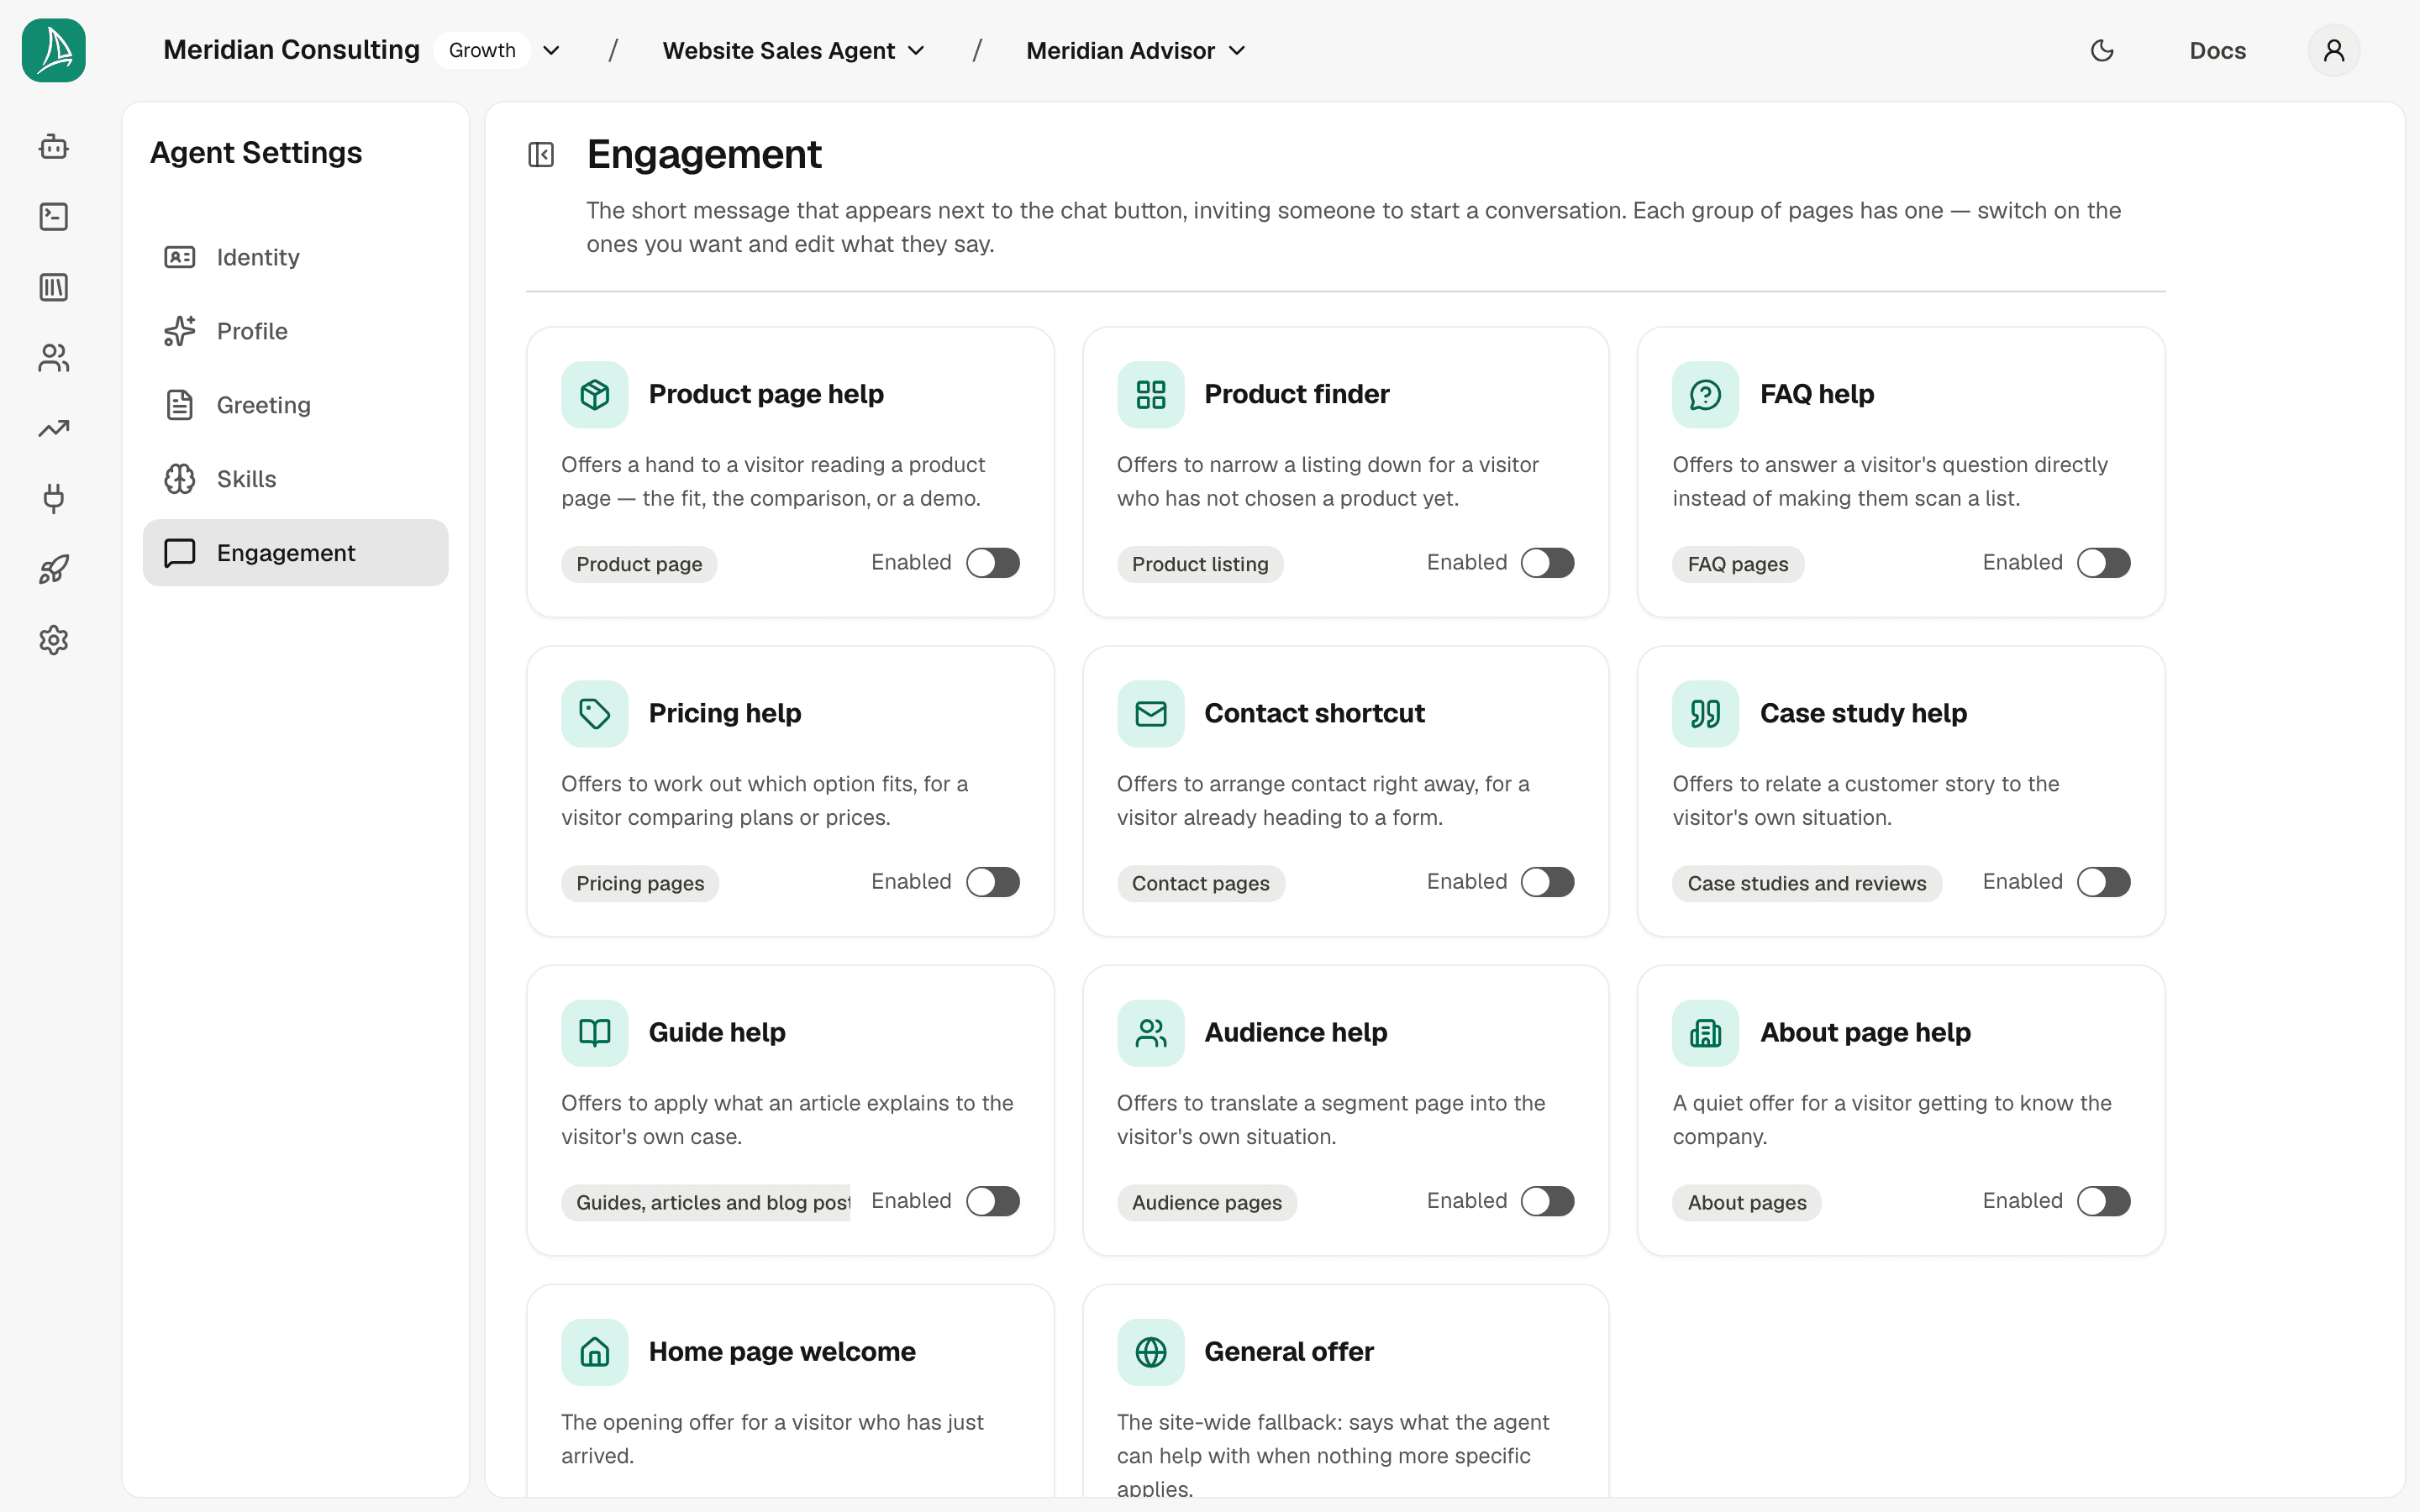Open the trending analytics sidebar icon
This screenshot has width=2420, height=1512.
[x=54, y=429]
